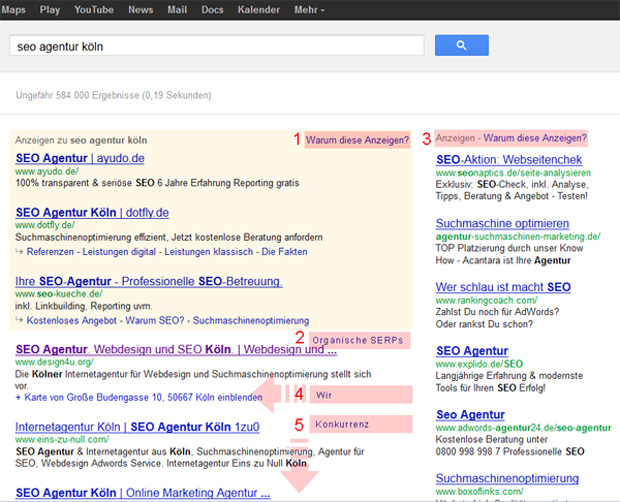Open ad 'SEO Agentur | ayudo.de'
This screenshot has width=620, height=502.
[80, 158]
